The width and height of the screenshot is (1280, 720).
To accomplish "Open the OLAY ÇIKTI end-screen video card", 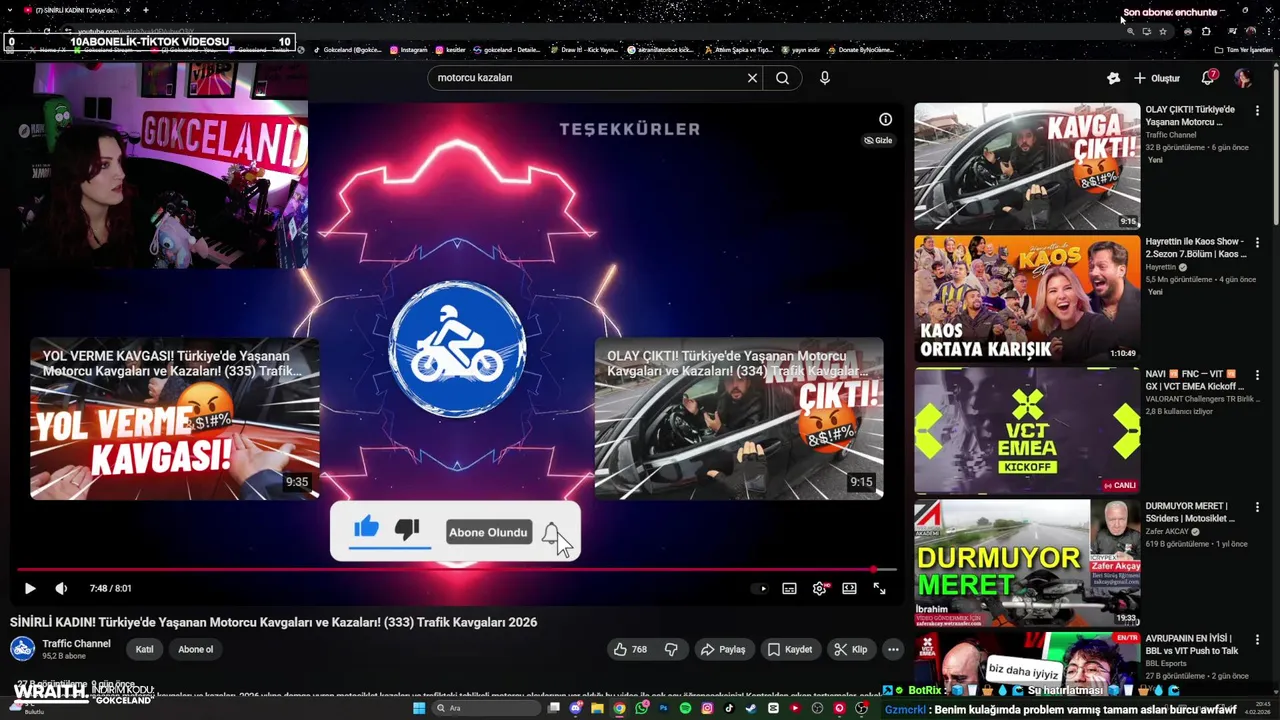I will point(739,418).
